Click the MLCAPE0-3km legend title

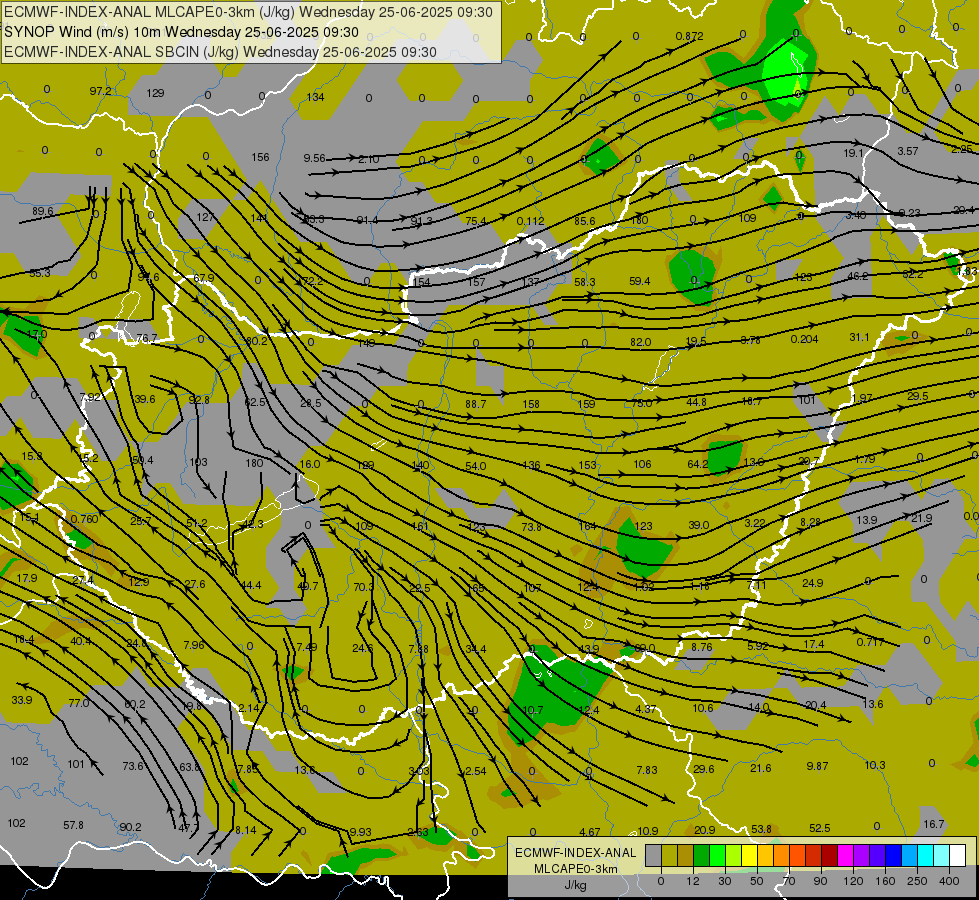pos(575,869)
